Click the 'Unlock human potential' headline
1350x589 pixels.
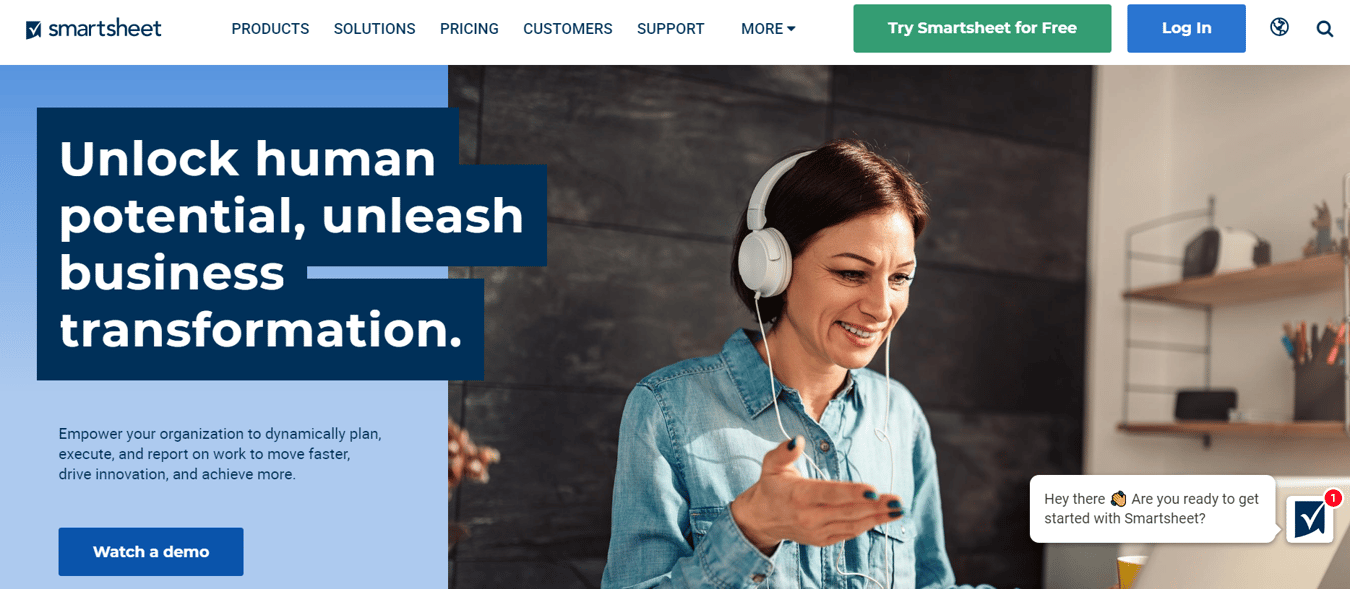[290, 244]
